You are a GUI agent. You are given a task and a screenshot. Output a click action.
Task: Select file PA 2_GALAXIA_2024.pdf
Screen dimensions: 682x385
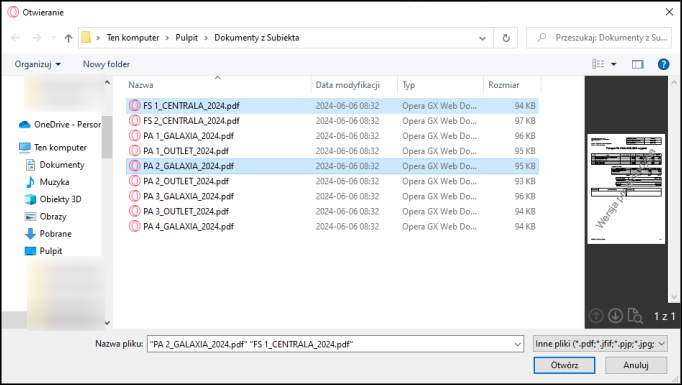[332, 166]
